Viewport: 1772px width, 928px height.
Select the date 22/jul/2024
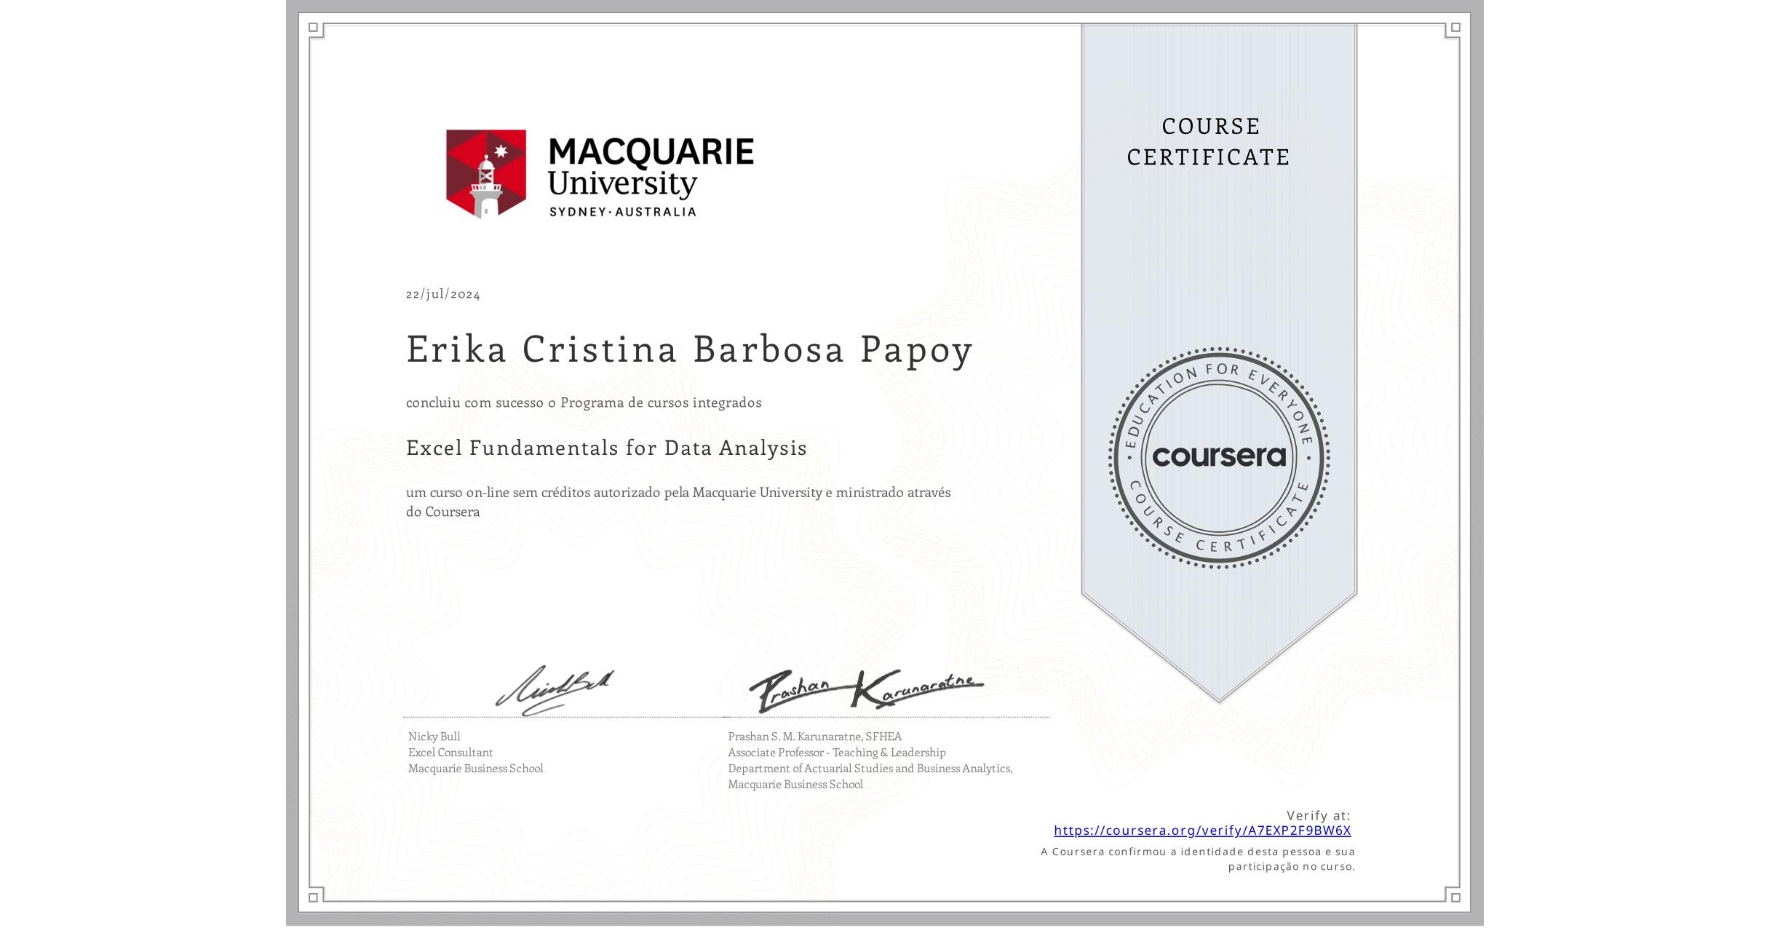point(443,294)
